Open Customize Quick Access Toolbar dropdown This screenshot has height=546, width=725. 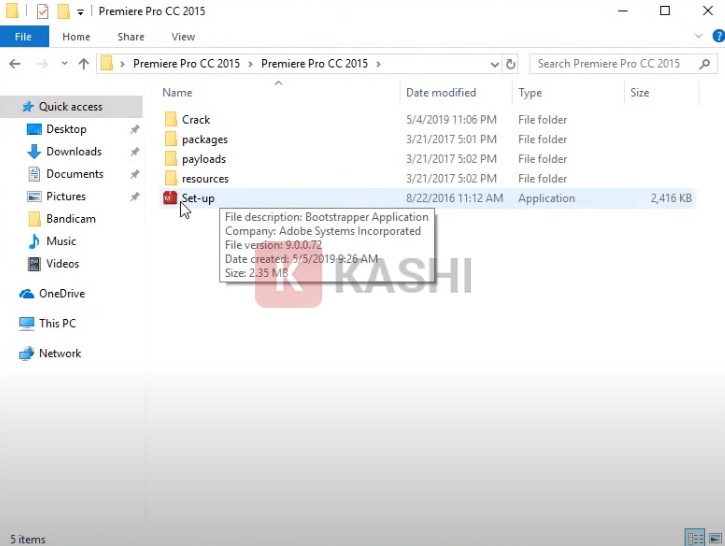(80, 12)
